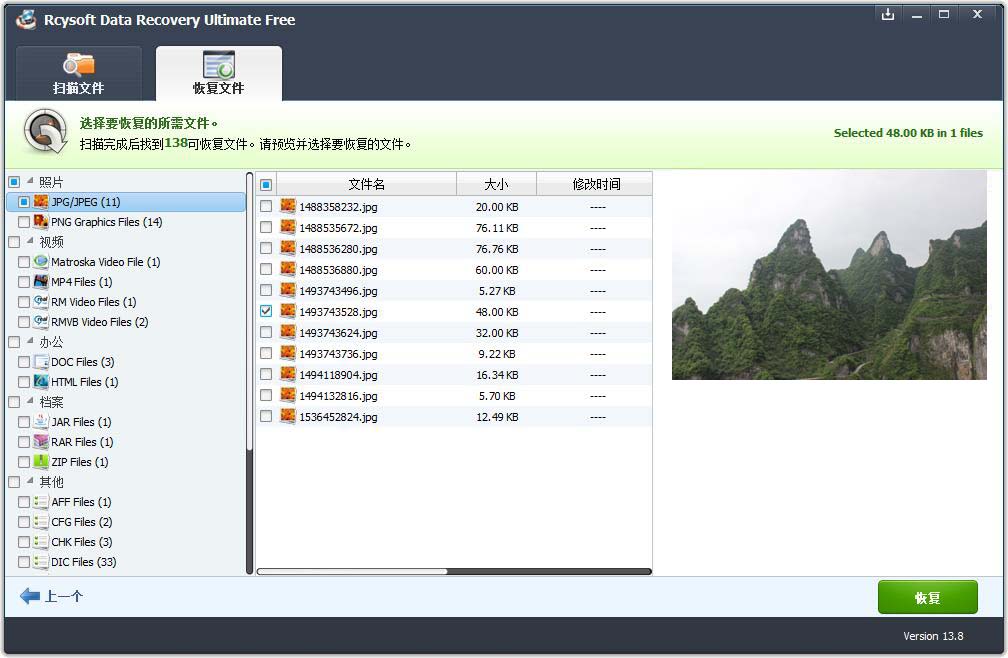This screenshot has height=658, width=1008.
Task: Sort by the 大小 column header
Action: pos(496,184)
